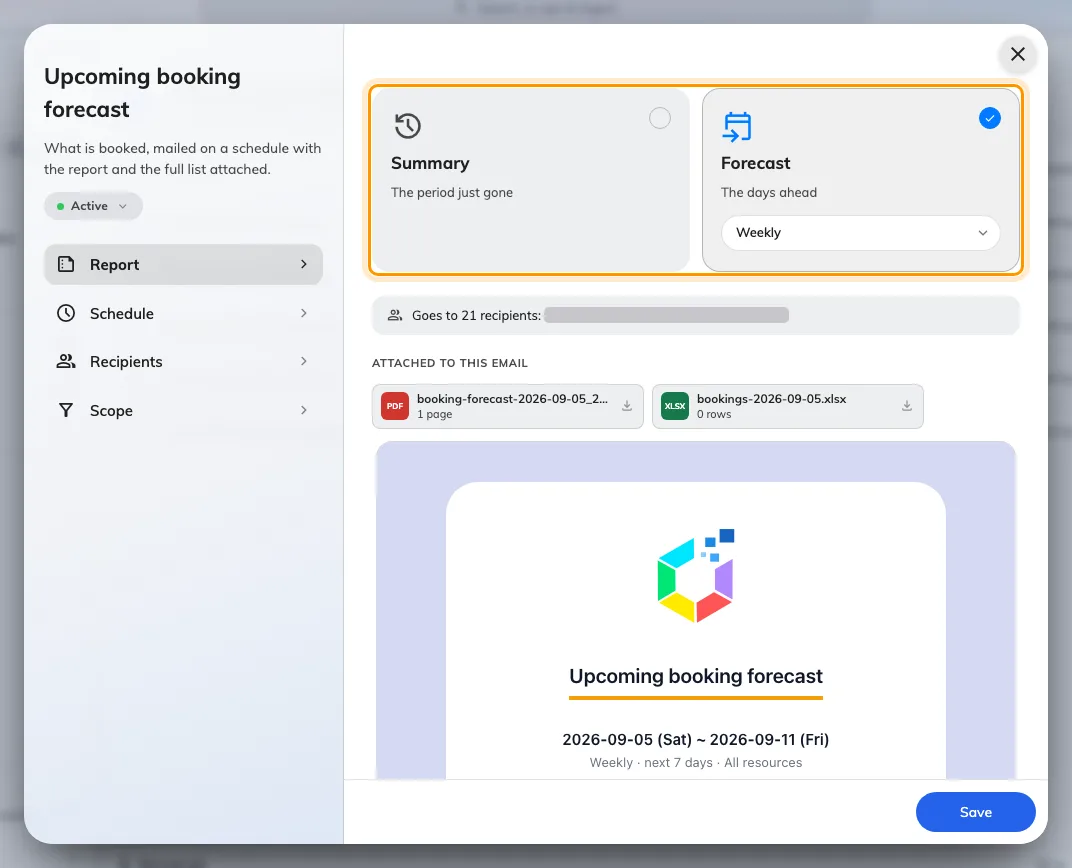Click the green XLSX file icon

[x=675, y=406]
